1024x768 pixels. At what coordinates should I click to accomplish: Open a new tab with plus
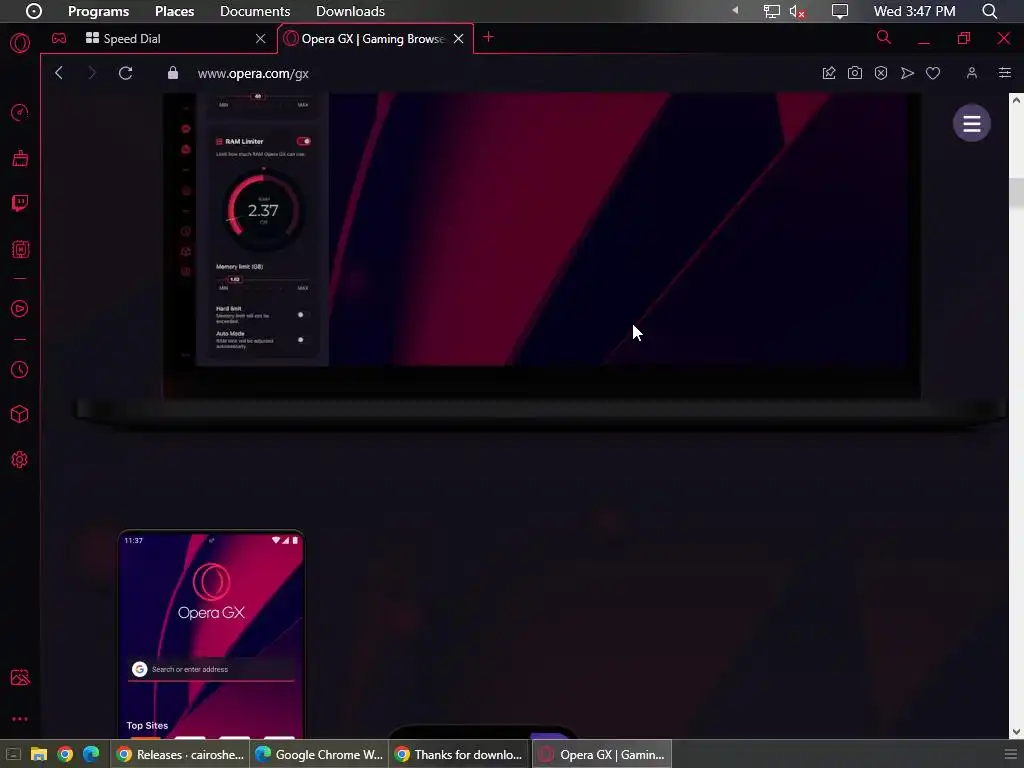[488, 37]
